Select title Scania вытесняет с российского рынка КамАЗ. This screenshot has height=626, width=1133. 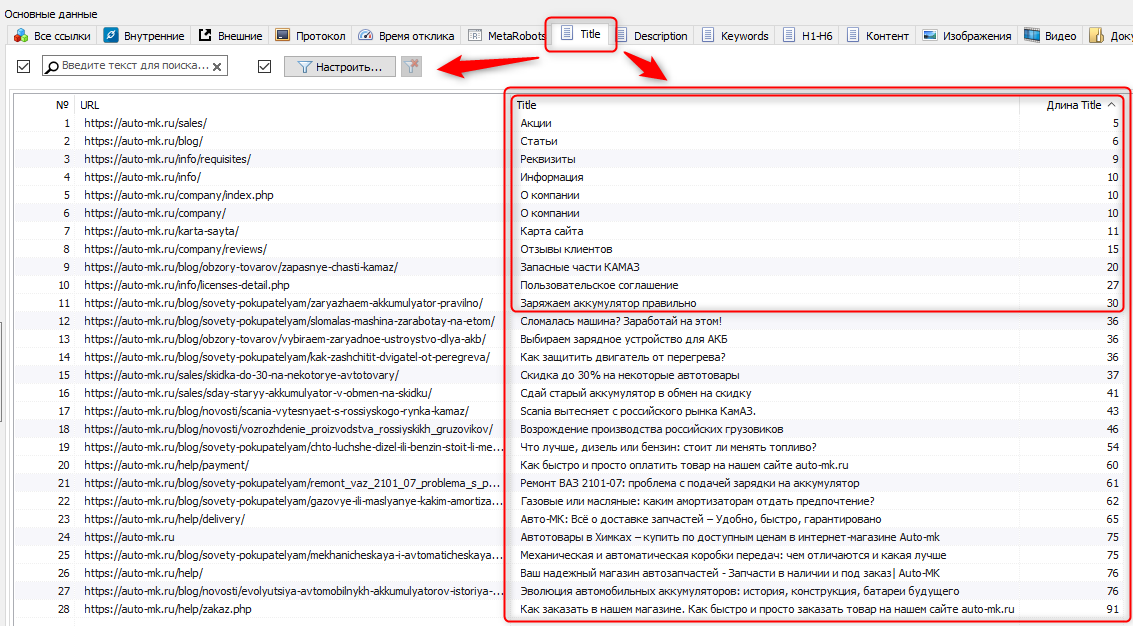(638, 411)
